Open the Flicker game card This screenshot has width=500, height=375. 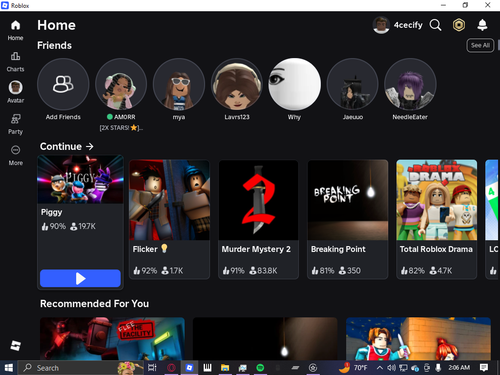(169, 219)
